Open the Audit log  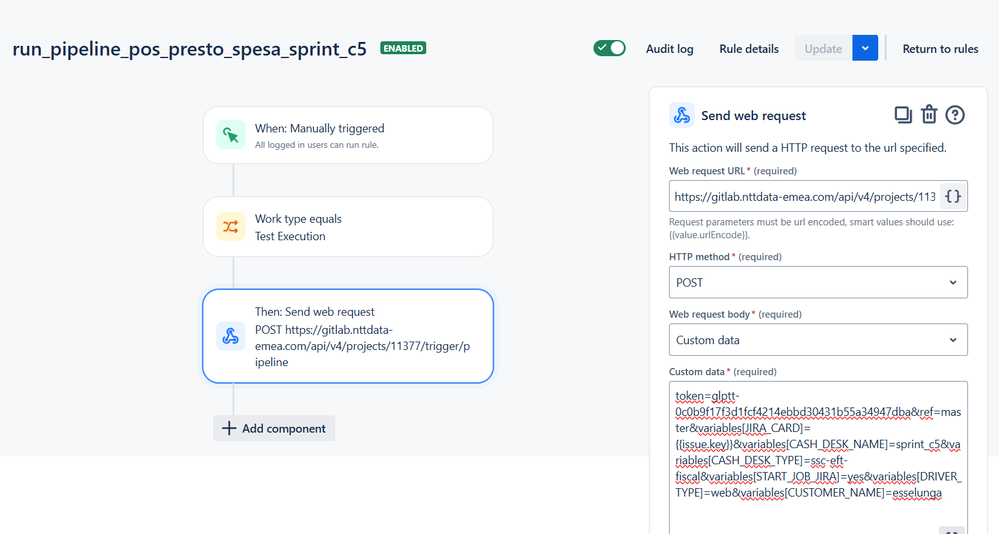[x=670, y=49]
